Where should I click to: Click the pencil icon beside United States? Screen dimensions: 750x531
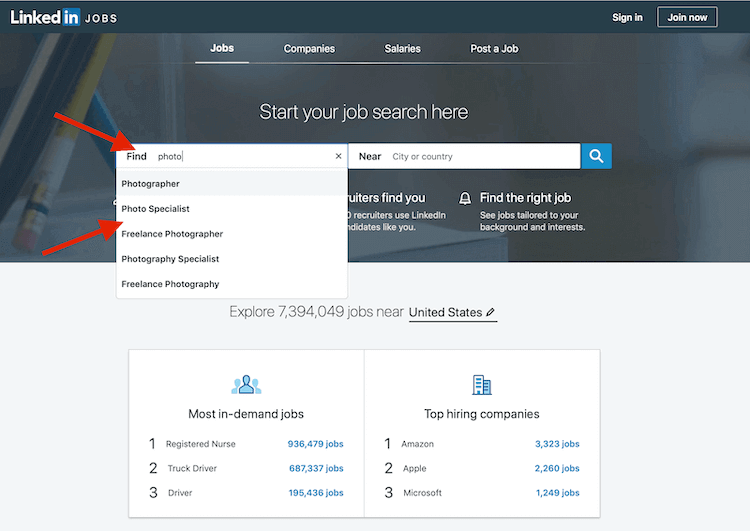click(x=491, y=313)
